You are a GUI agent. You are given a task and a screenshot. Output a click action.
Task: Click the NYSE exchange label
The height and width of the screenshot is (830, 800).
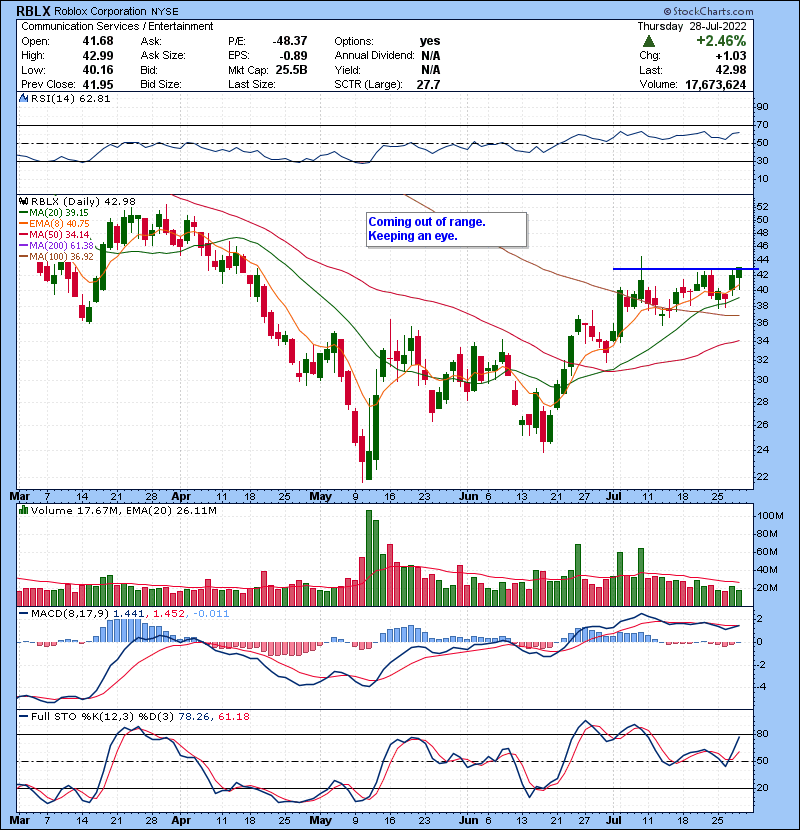(164, 12)
